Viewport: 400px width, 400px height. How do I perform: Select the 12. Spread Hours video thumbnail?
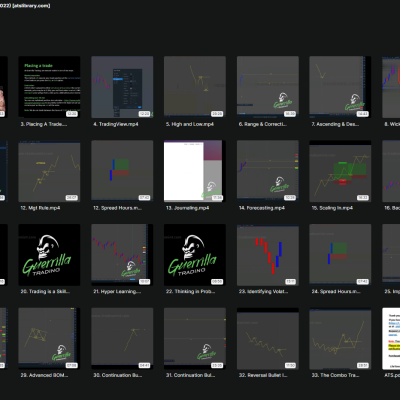[x=122, y=171]
